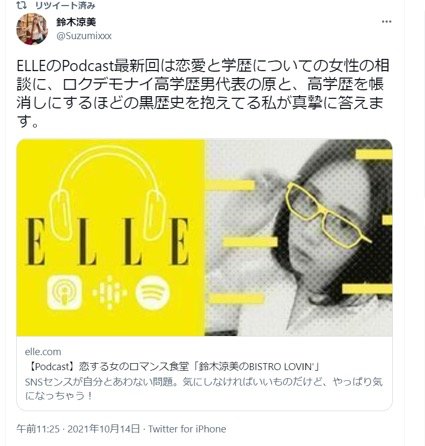425x446 pixels.
Task: Click the 2021年10月14日 date
Action: 104,429
